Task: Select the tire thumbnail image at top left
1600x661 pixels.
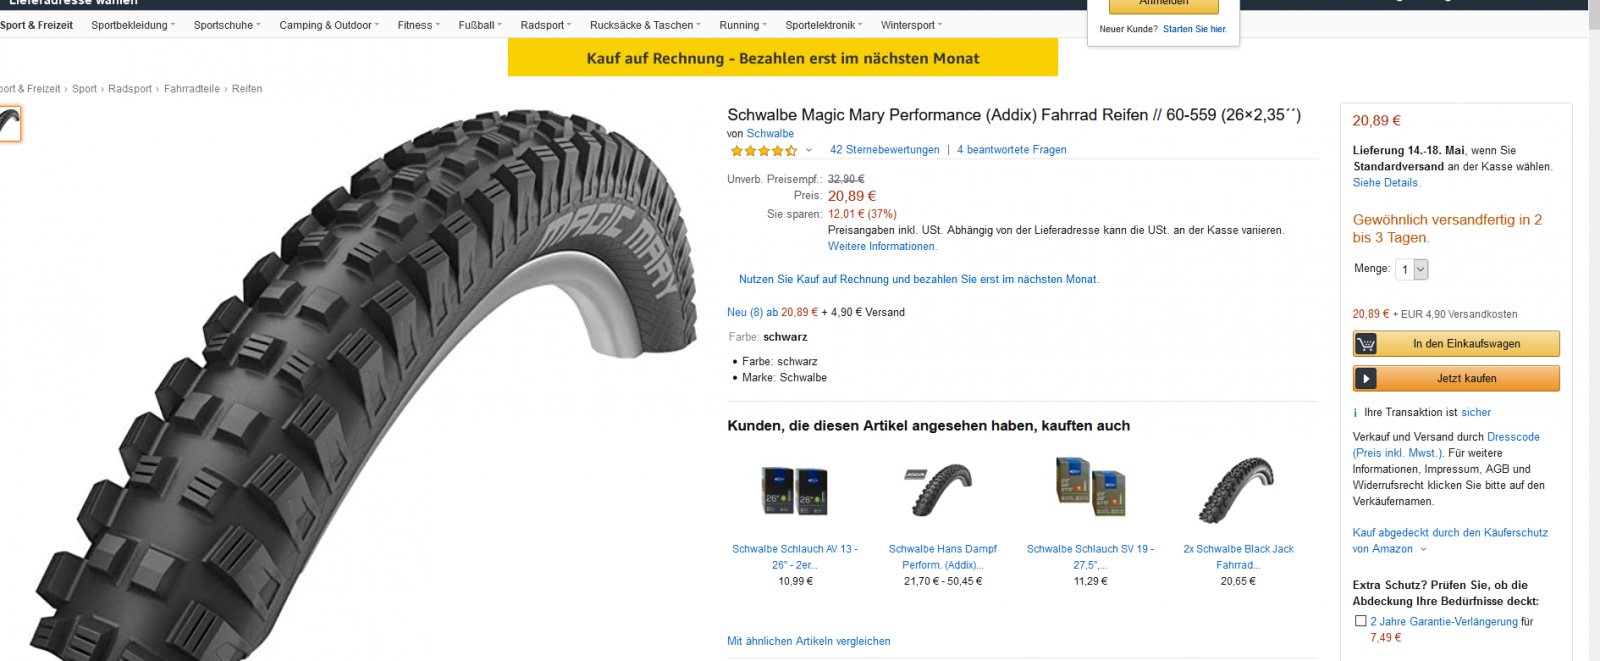Action: [x=10, y=124]
